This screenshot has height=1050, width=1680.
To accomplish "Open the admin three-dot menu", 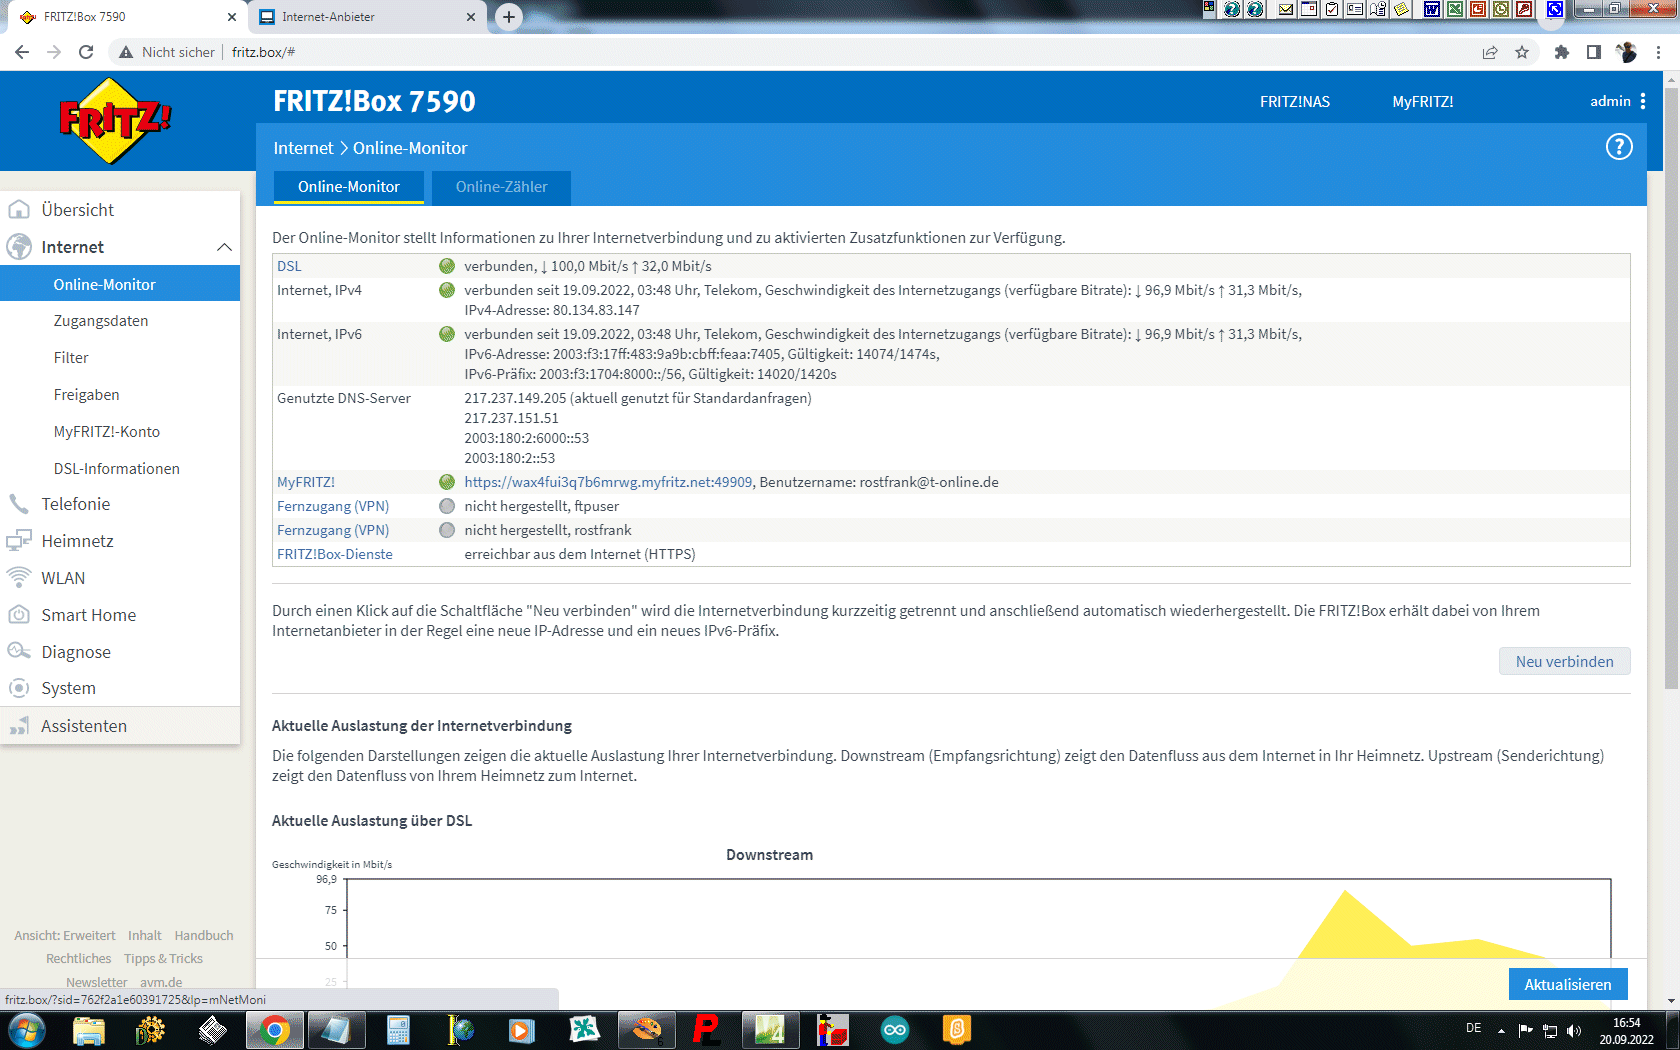I will 1642,101.
